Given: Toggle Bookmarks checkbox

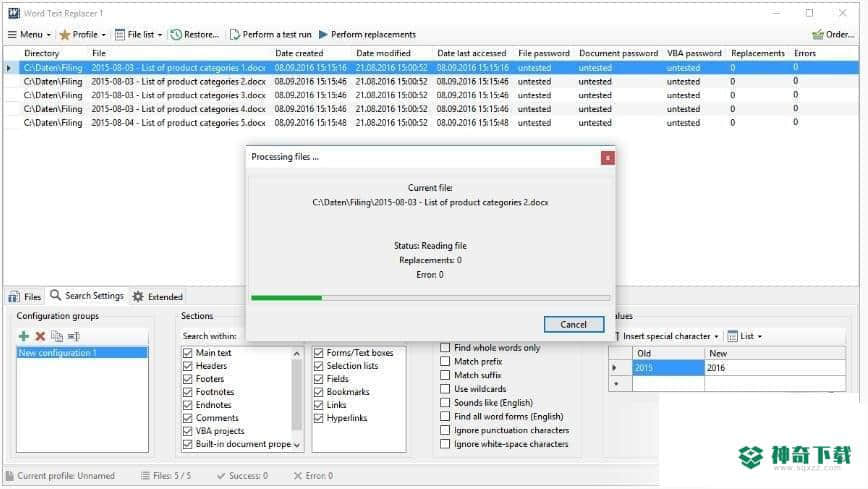Looking at the screenshot, I should coord(318,392).
